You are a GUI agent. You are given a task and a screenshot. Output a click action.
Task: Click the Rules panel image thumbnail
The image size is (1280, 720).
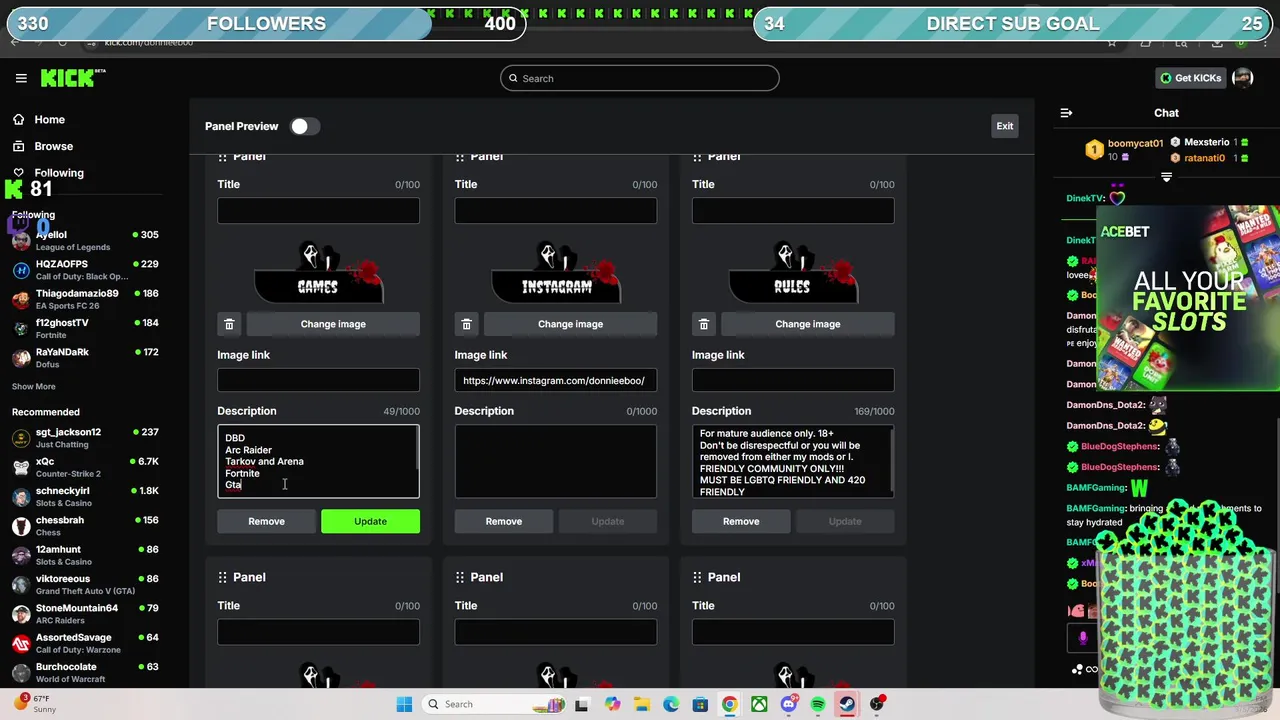tap(793, 271)
